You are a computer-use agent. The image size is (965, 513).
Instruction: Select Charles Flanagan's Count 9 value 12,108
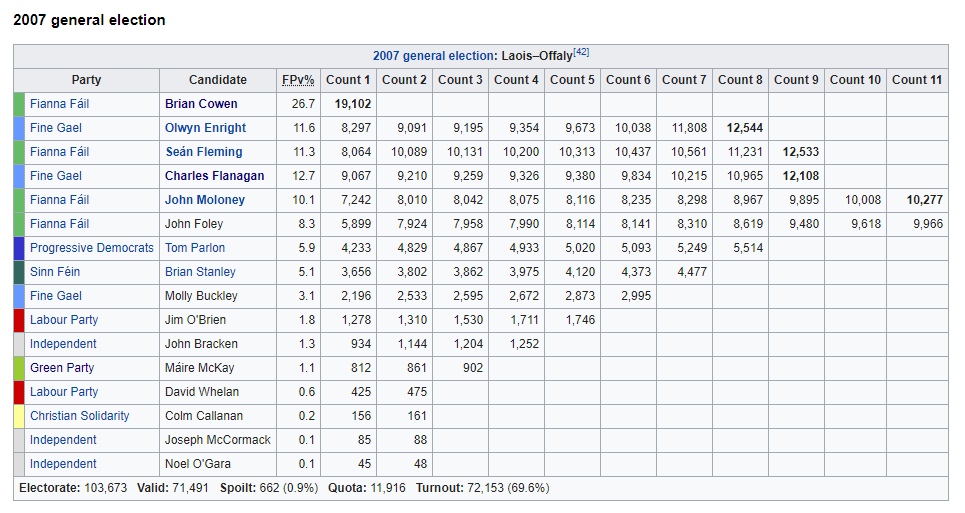tap(801, 176)
